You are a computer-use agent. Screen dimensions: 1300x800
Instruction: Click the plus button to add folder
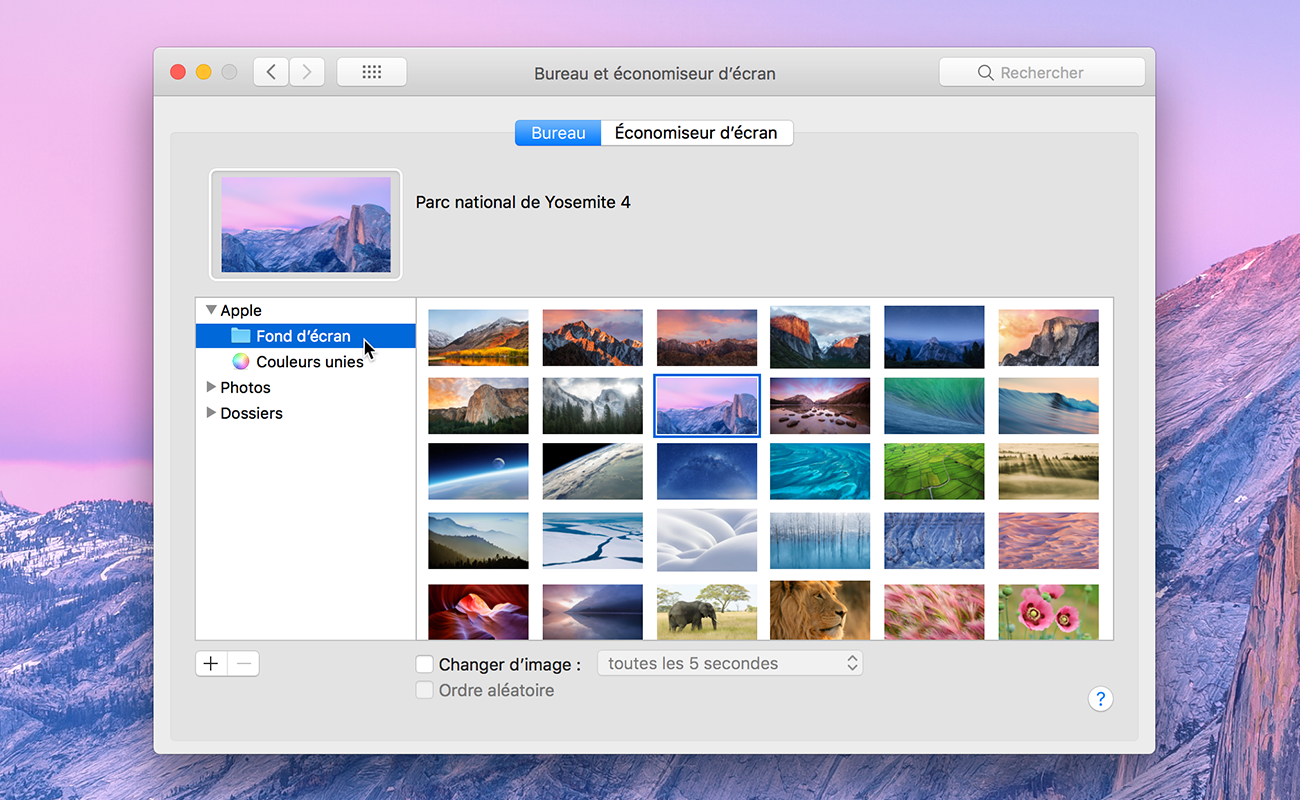[x=211, y=663]
